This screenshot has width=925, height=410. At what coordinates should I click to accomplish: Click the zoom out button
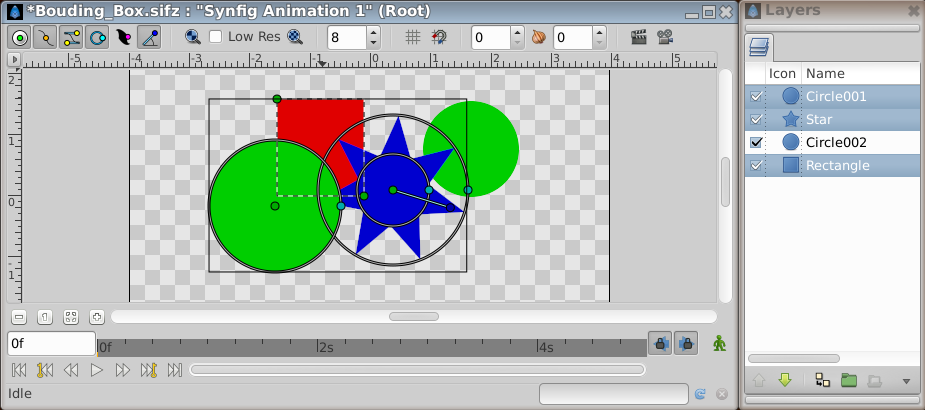click(x=19, y=317)
